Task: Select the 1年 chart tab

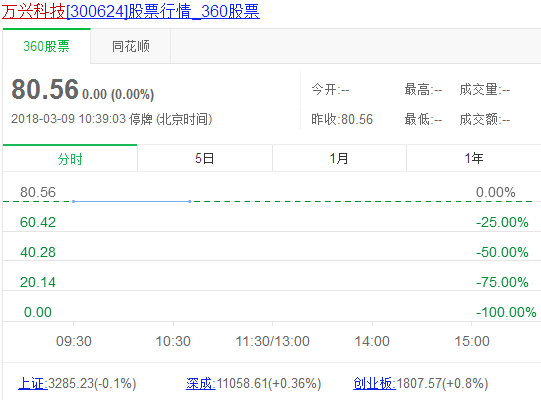Action: pyautogui.click(x=474, y=158)
